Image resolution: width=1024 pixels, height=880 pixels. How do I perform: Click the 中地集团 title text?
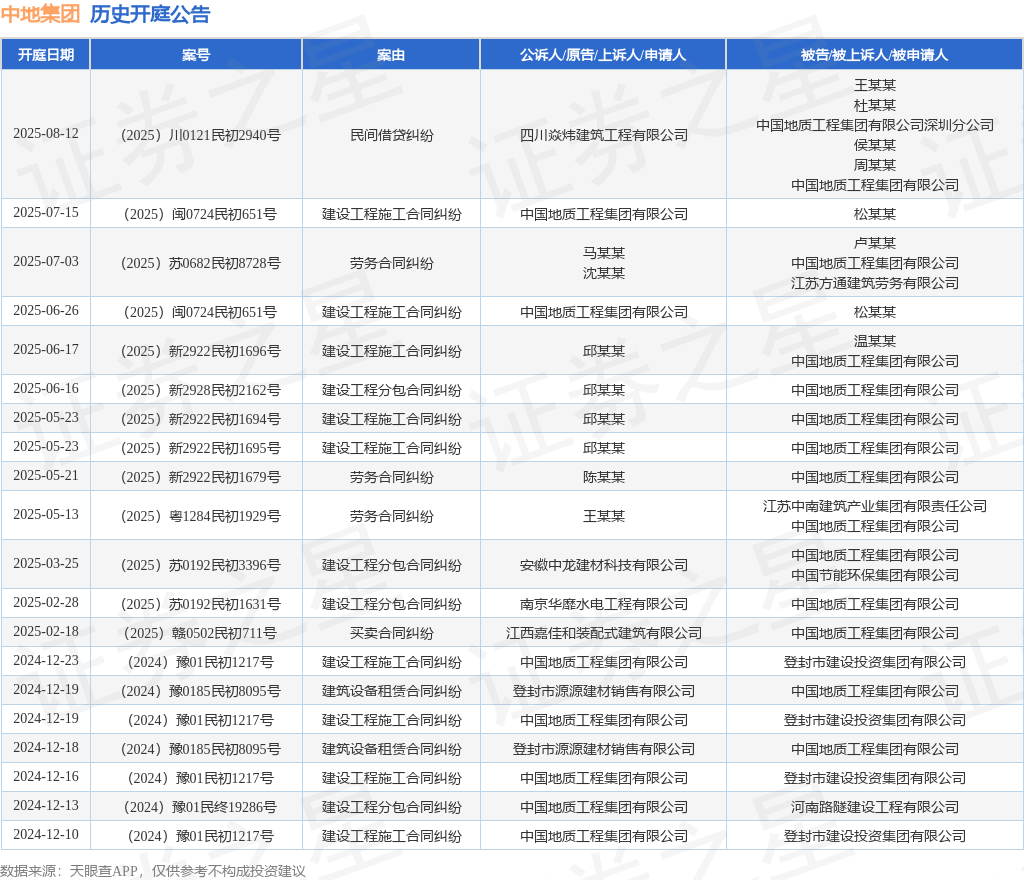40,14
